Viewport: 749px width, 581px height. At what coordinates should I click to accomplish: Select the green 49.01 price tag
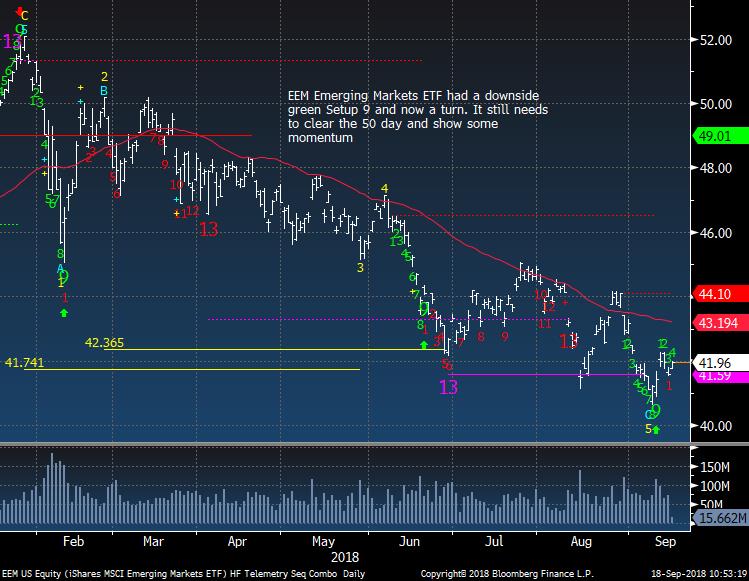pos(720,136)
